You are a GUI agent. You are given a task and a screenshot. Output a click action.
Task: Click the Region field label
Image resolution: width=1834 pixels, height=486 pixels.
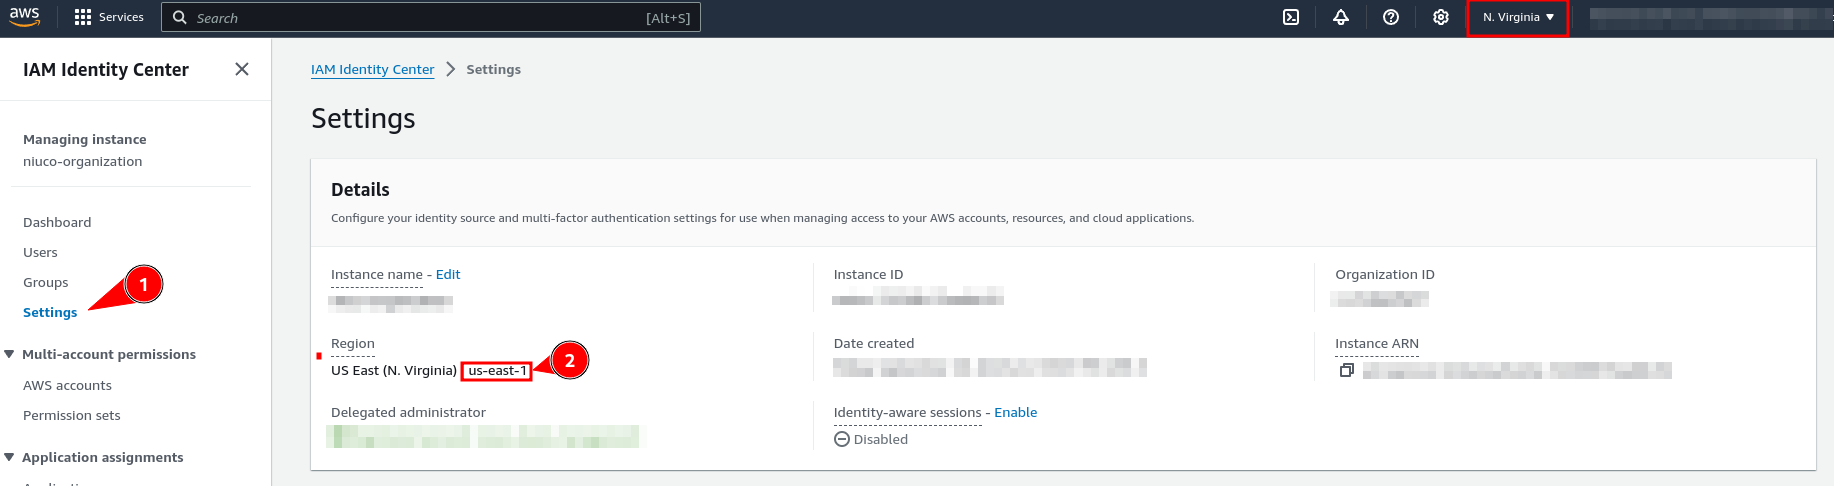click(353, 343)
